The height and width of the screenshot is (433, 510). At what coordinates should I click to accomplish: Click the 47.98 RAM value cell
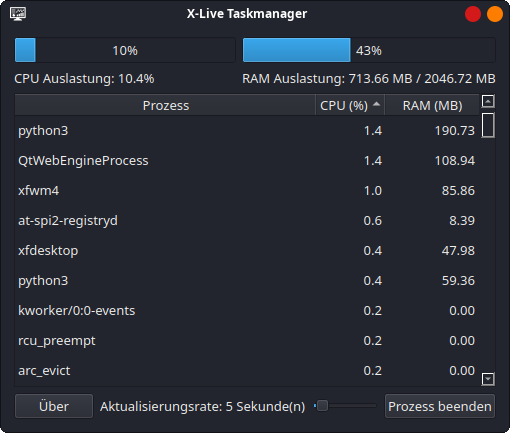pos(458,251)
